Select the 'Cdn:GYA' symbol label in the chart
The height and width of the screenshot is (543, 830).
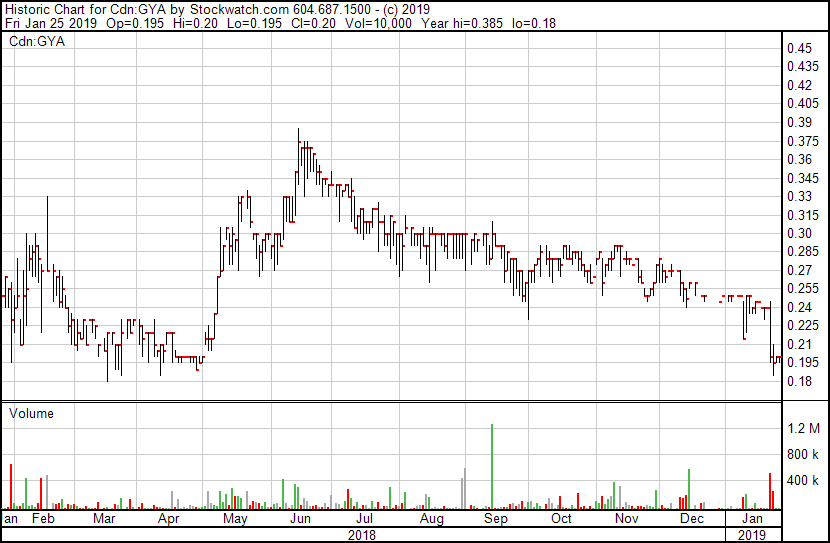click(x=37, y=41)
